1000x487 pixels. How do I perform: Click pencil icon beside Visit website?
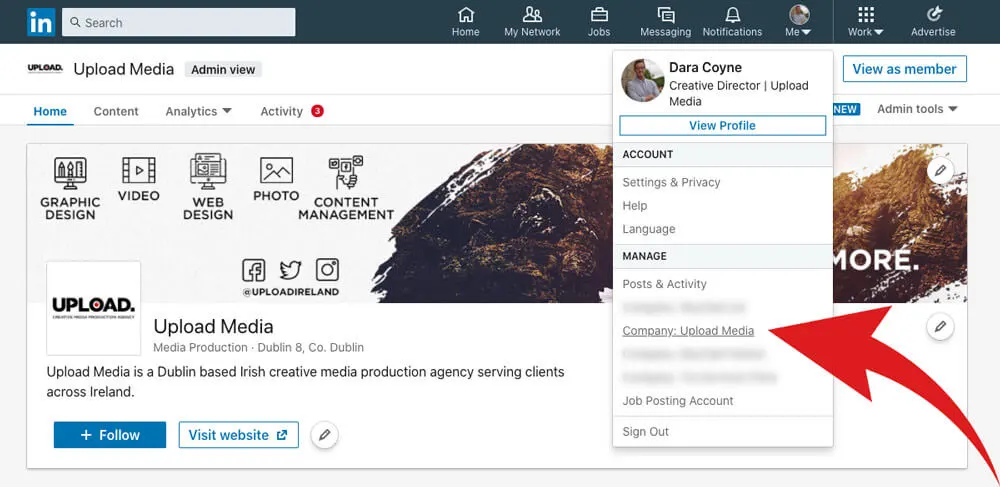pos(325,435)
